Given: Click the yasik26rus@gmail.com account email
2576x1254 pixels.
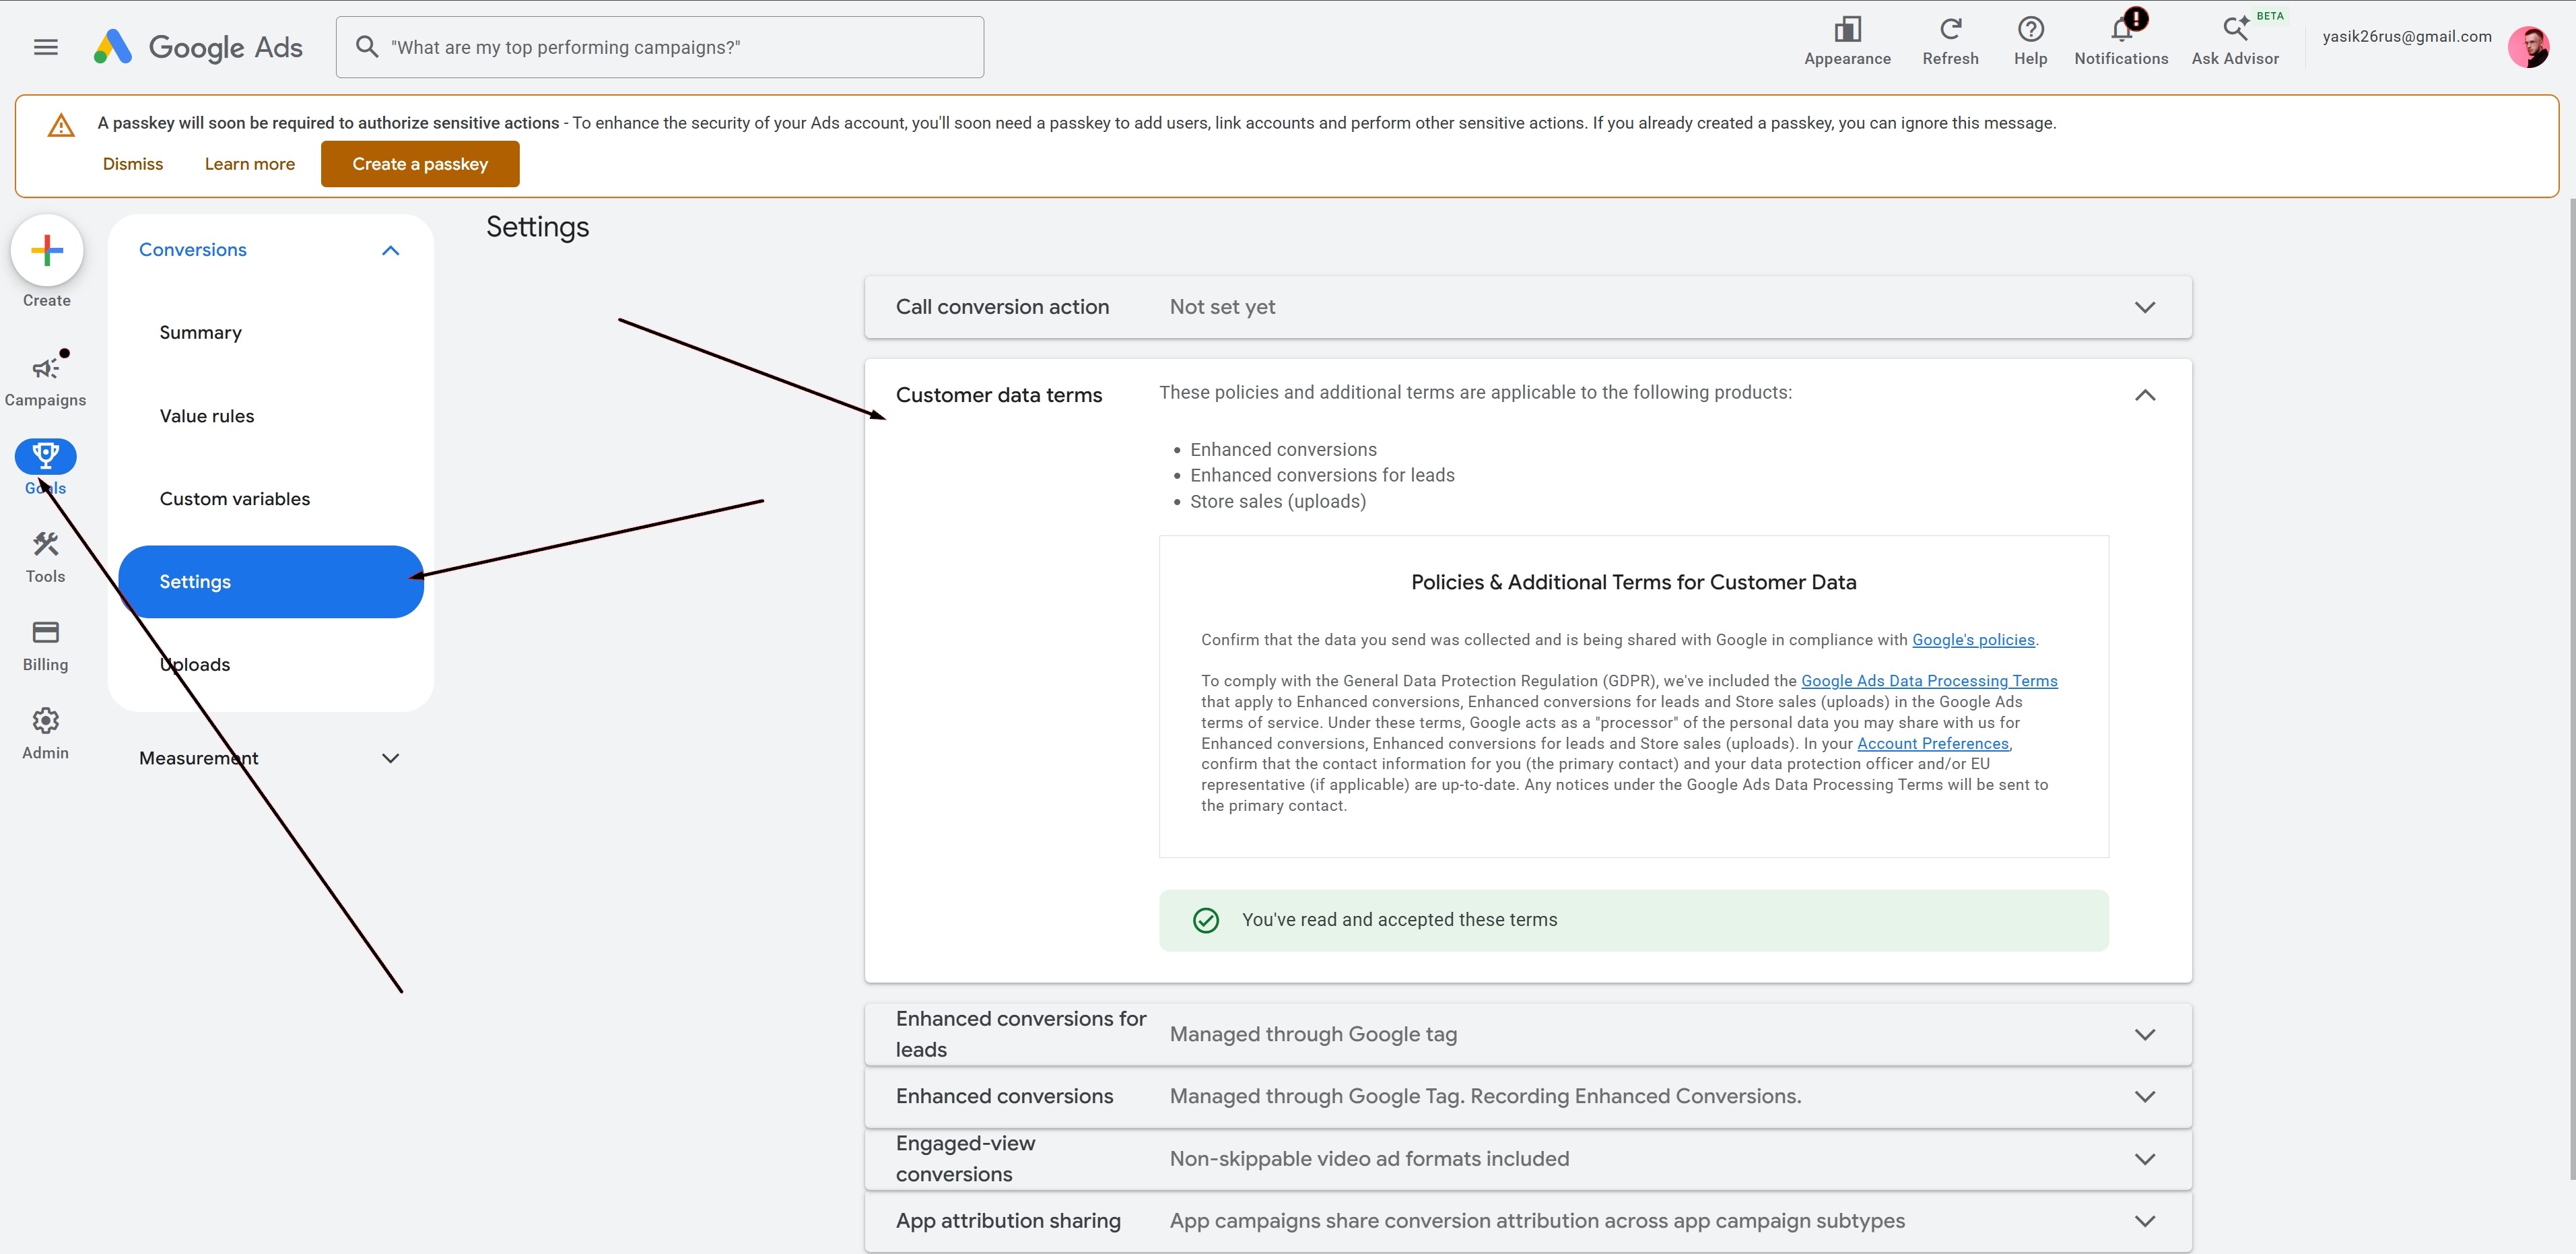Looking at the screenshot, I should [2407, 37].
